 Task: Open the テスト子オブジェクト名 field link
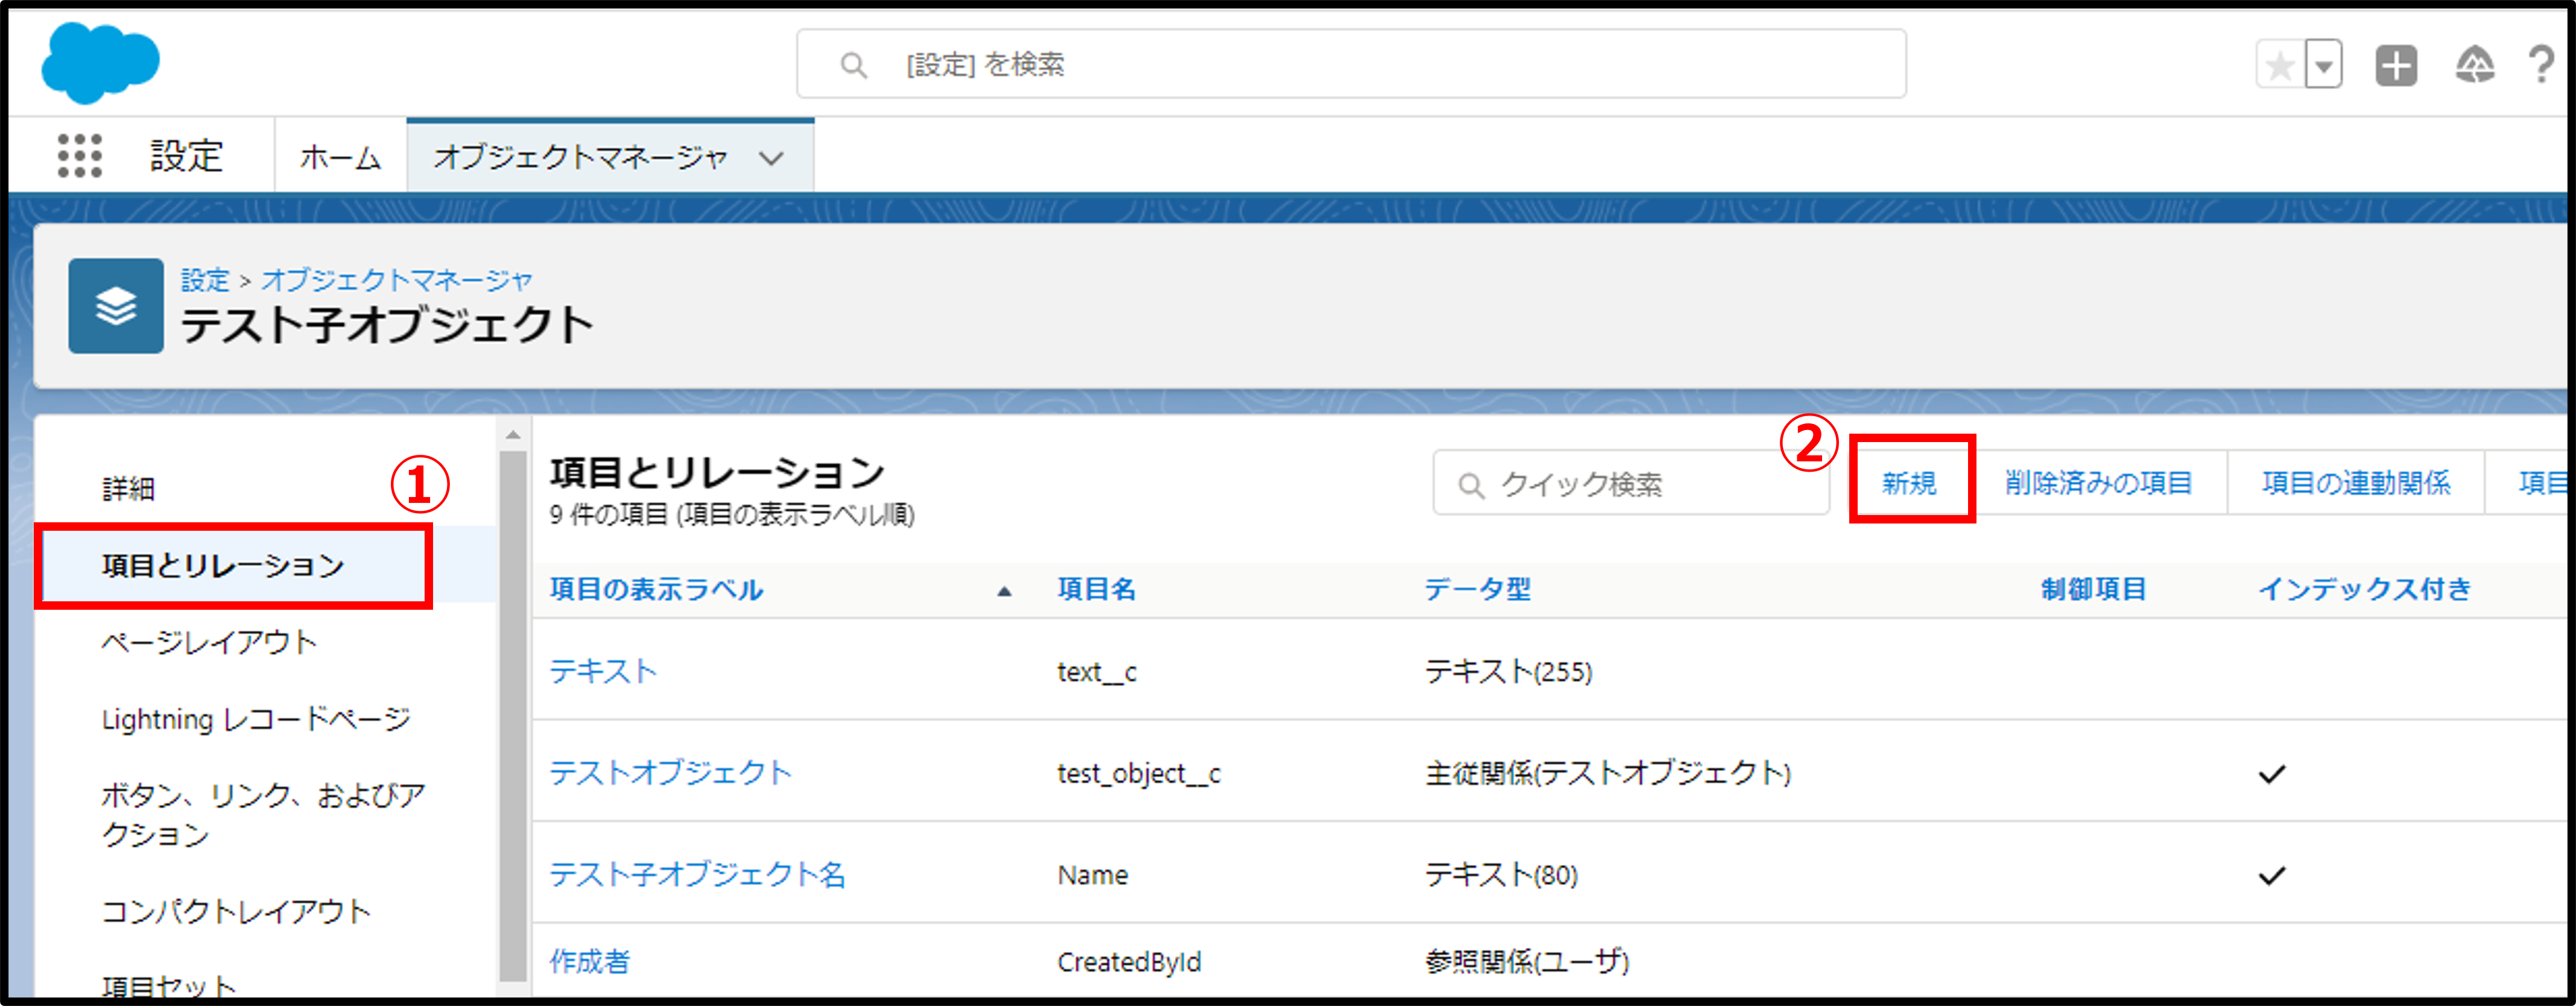697,875
